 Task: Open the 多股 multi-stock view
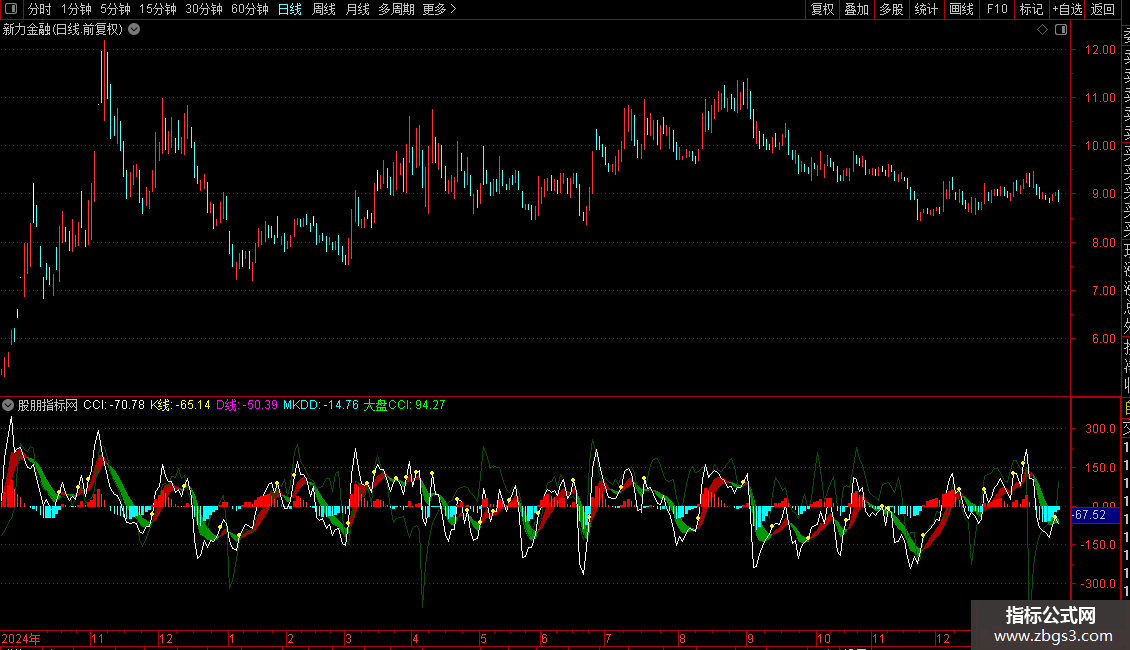891,9
